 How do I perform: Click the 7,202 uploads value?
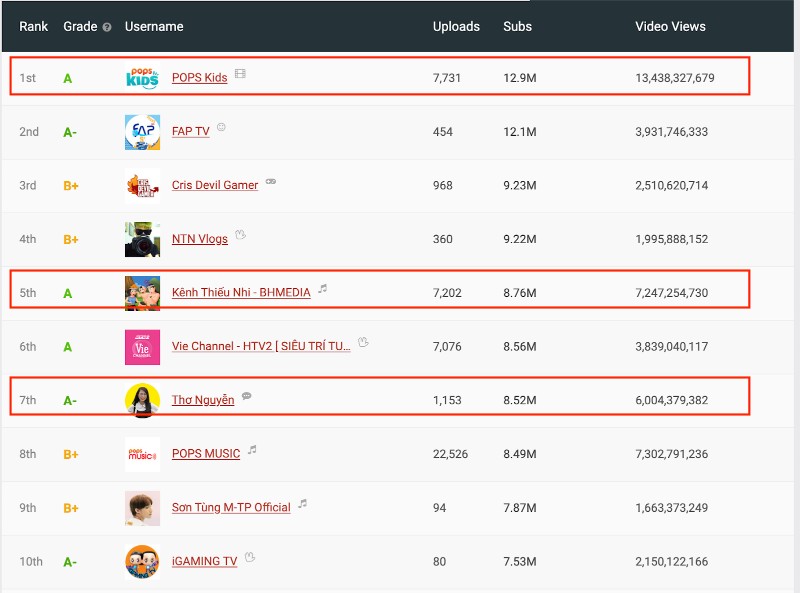[x=447, y=293]
